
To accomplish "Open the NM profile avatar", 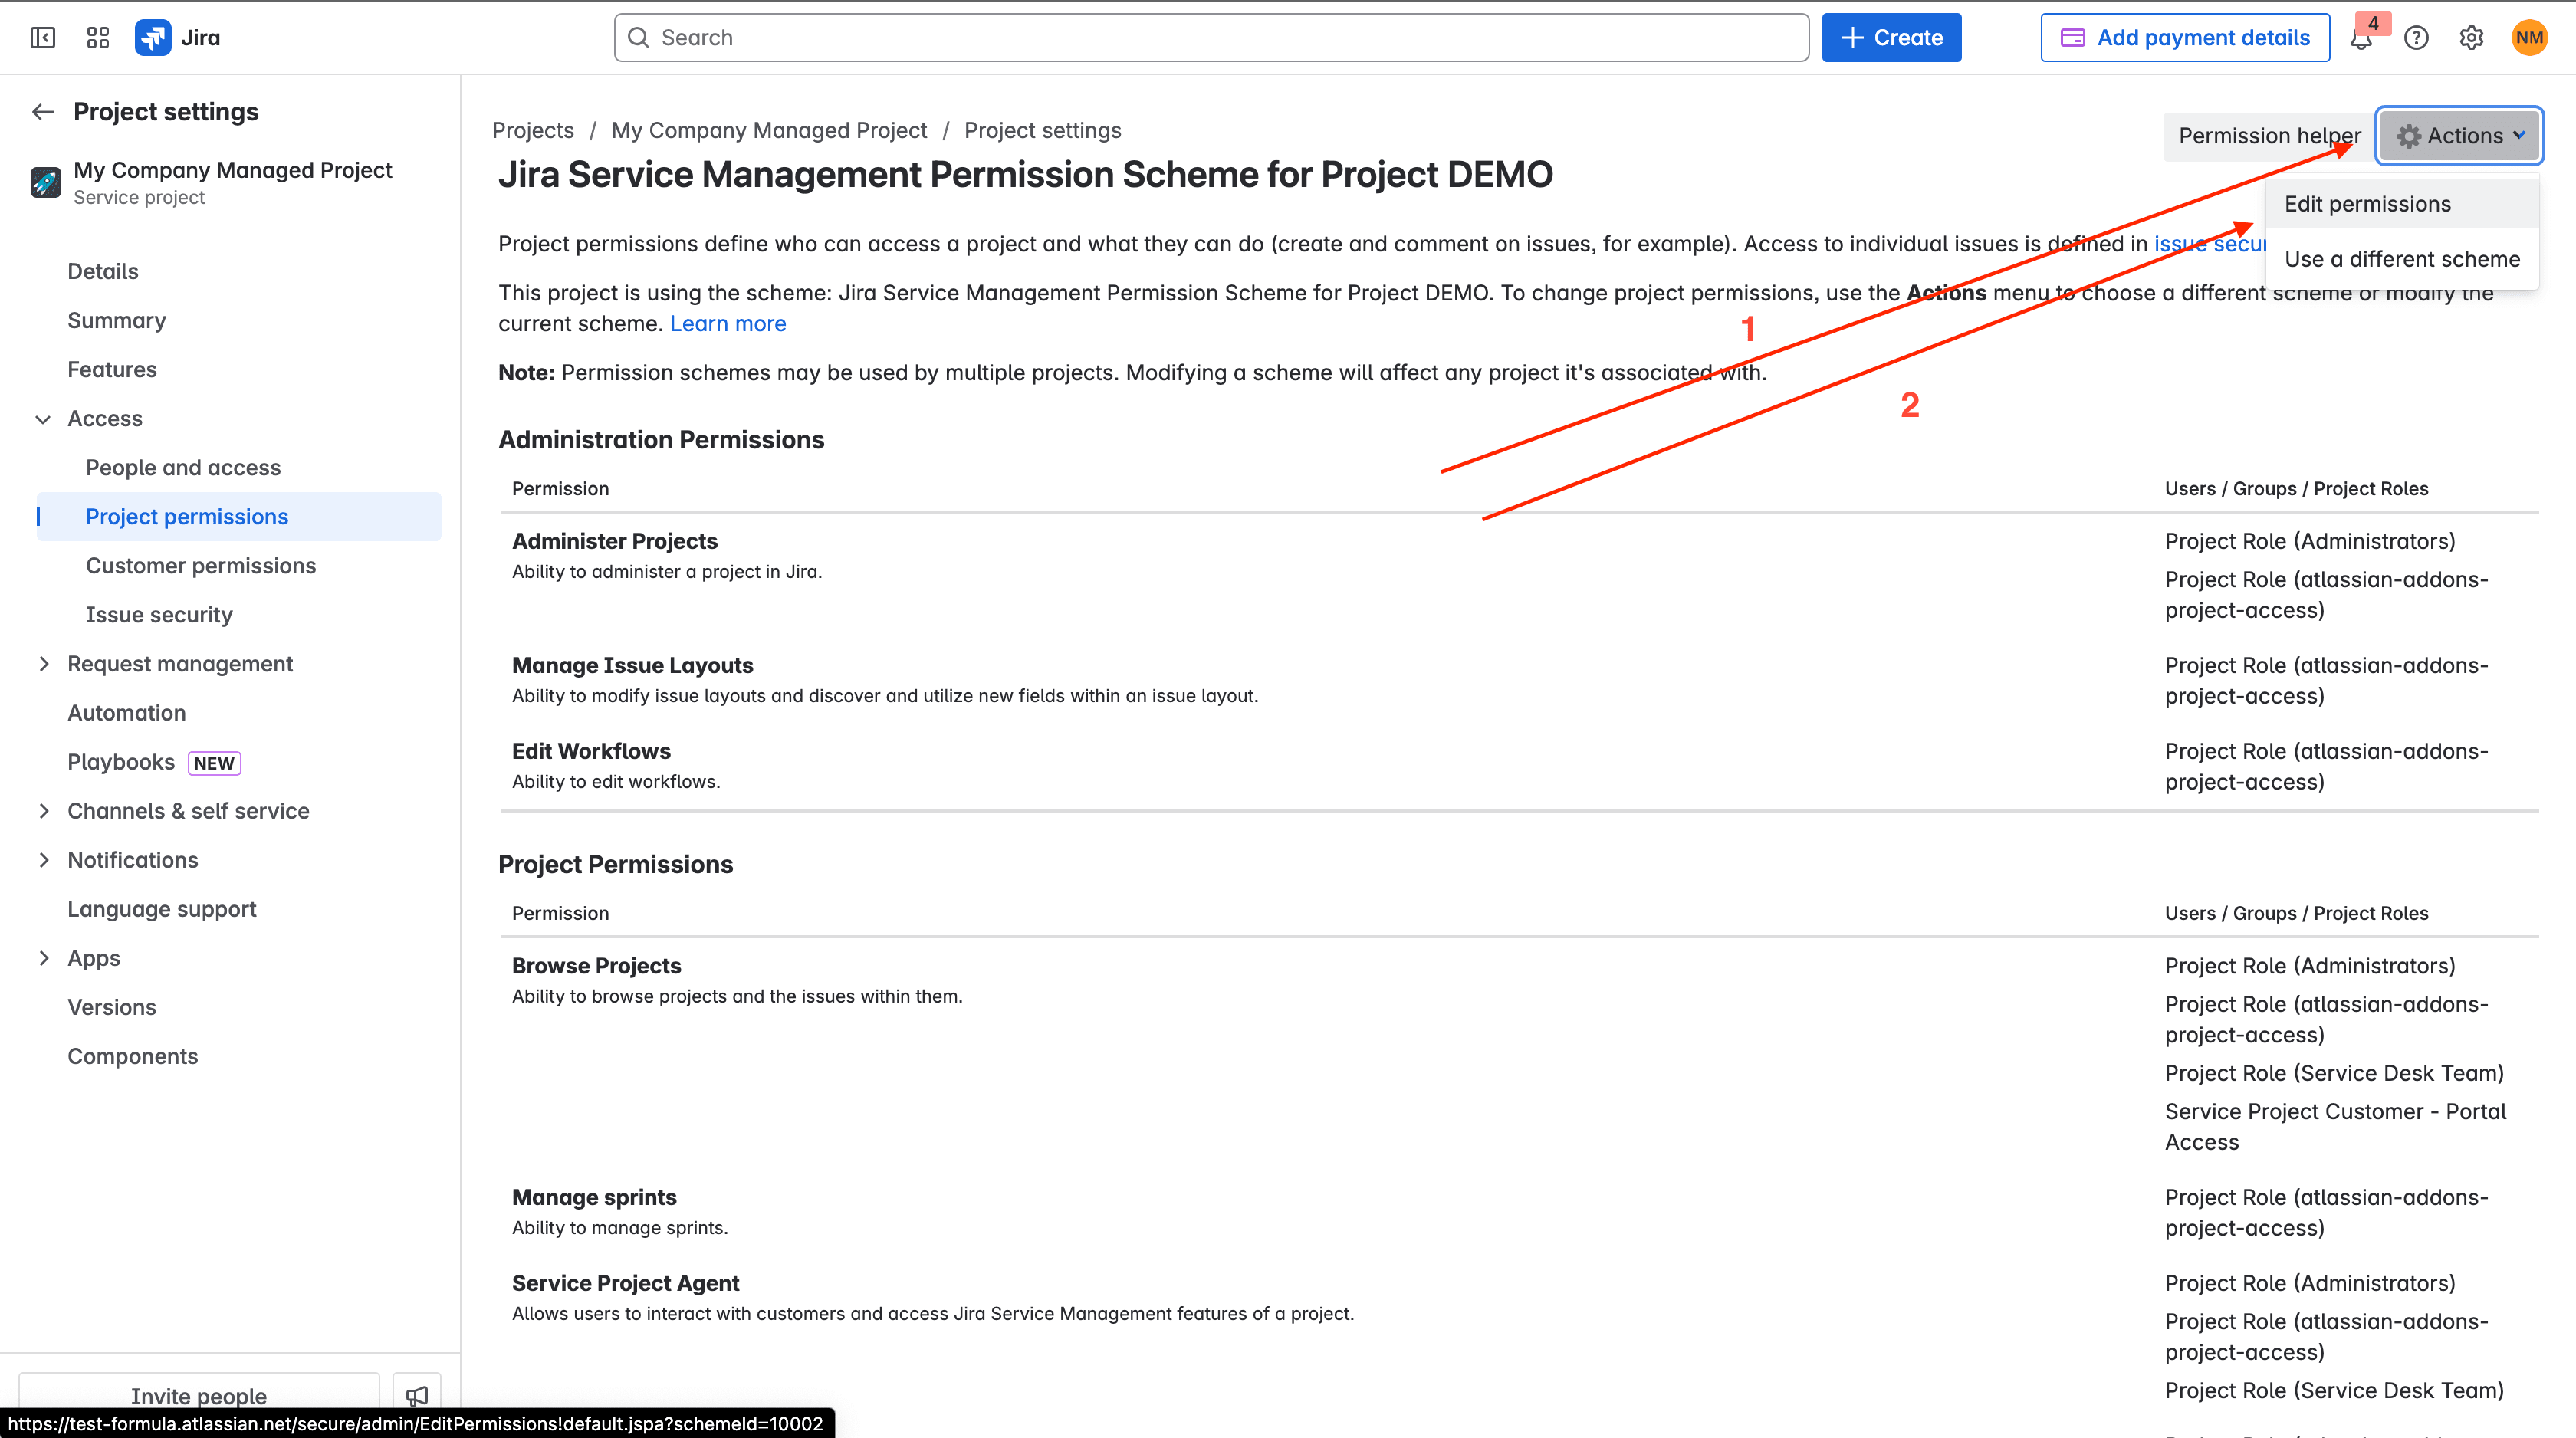I will tap(2529, 38).
